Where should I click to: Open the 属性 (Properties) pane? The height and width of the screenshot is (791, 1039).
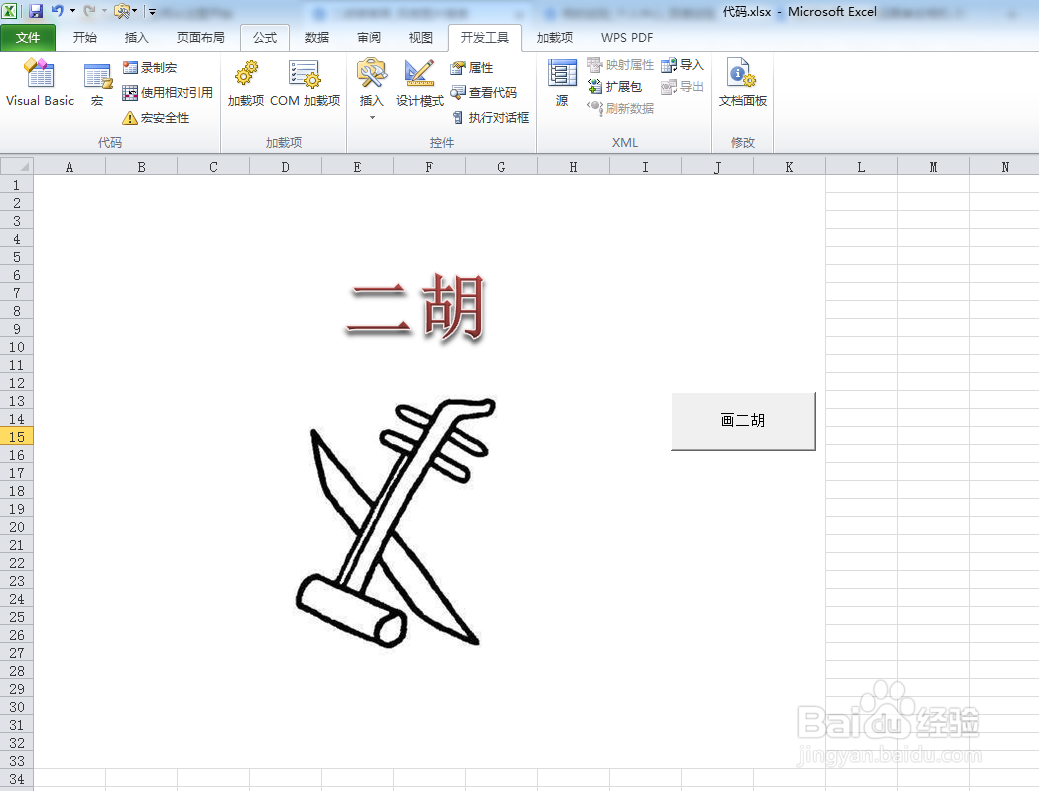473,67
